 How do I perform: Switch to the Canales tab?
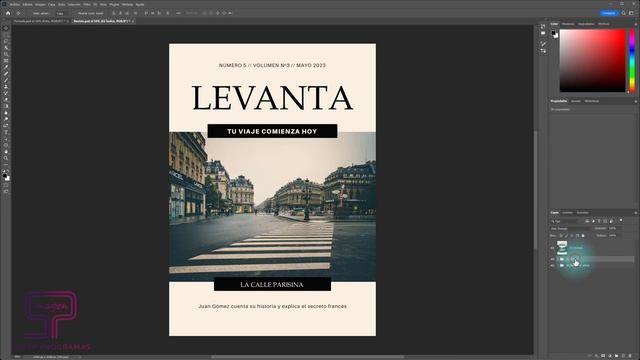(567, 213)
